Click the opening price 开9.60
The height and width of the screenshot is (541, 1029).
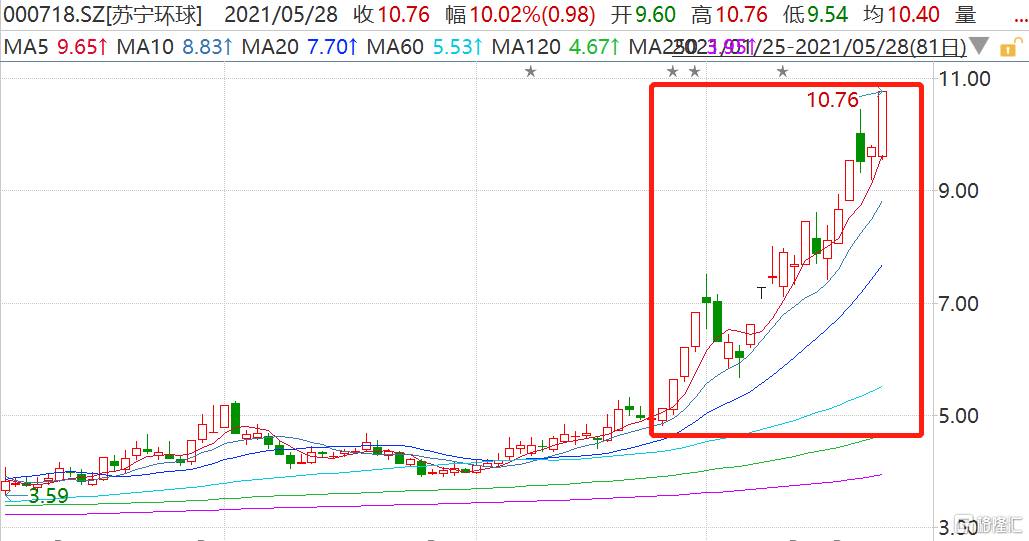click(x=643, y=14)
